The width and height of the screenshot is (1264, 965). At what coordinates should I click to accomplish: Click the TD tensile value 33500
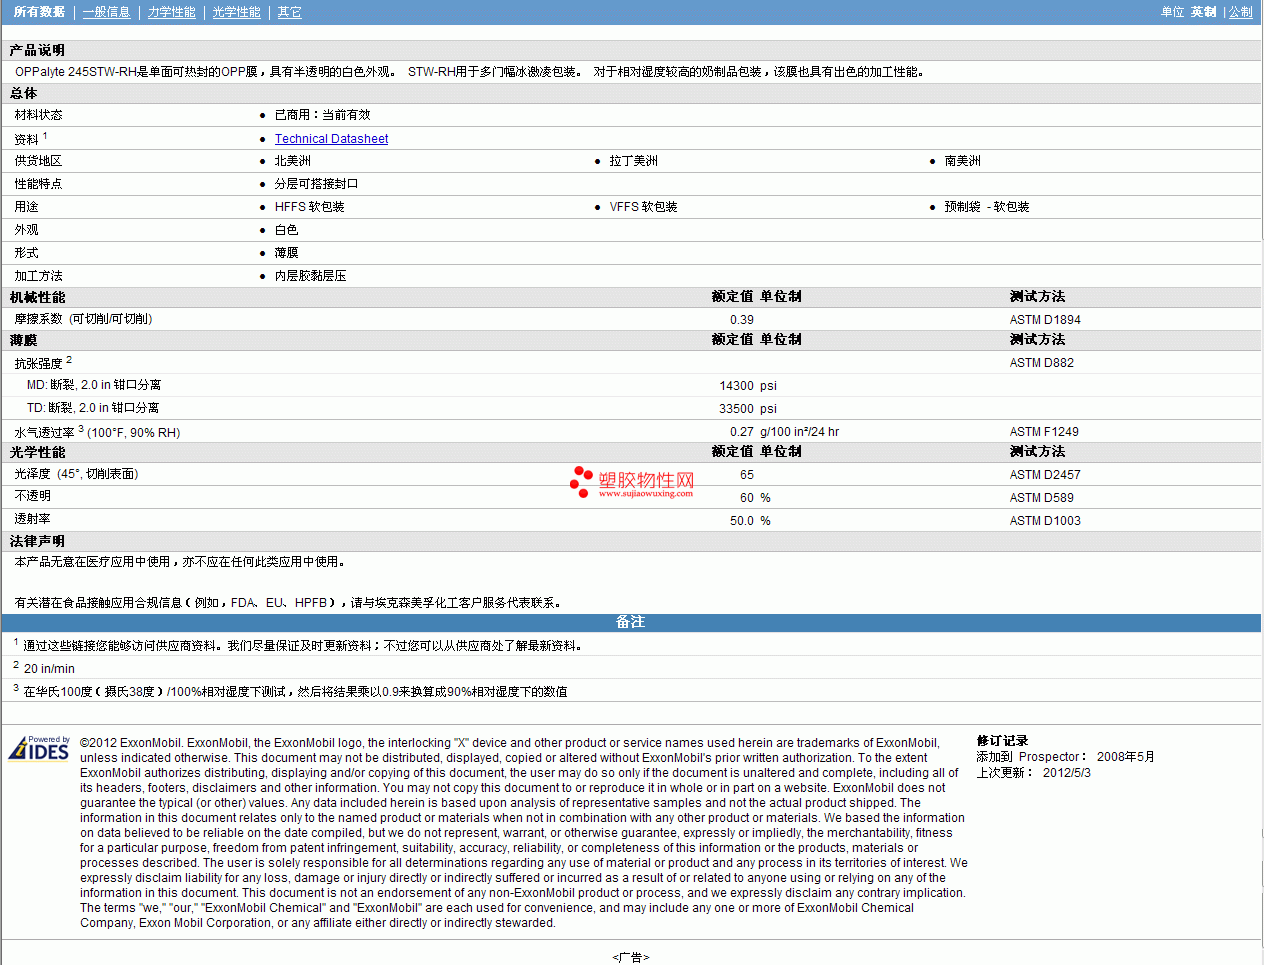(x=737, y=409)
